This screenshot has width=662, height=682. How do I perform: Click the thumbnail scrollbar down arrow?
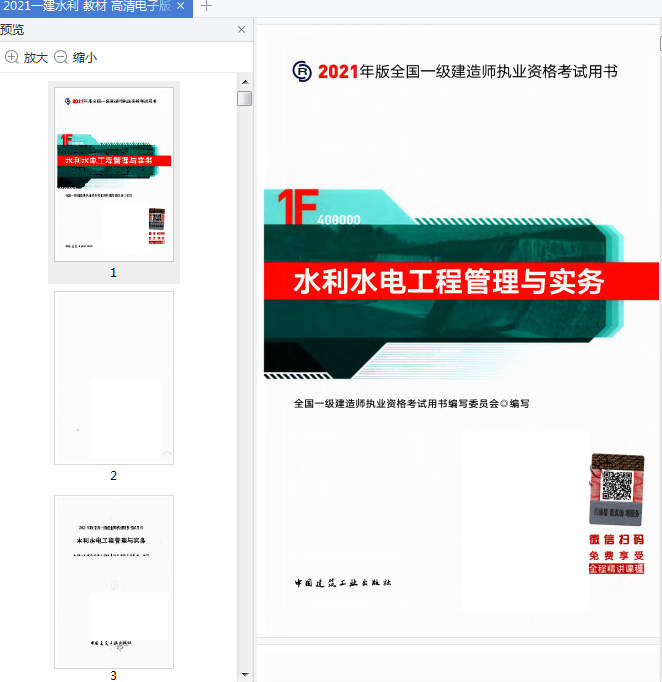click(x=245, y=675)
